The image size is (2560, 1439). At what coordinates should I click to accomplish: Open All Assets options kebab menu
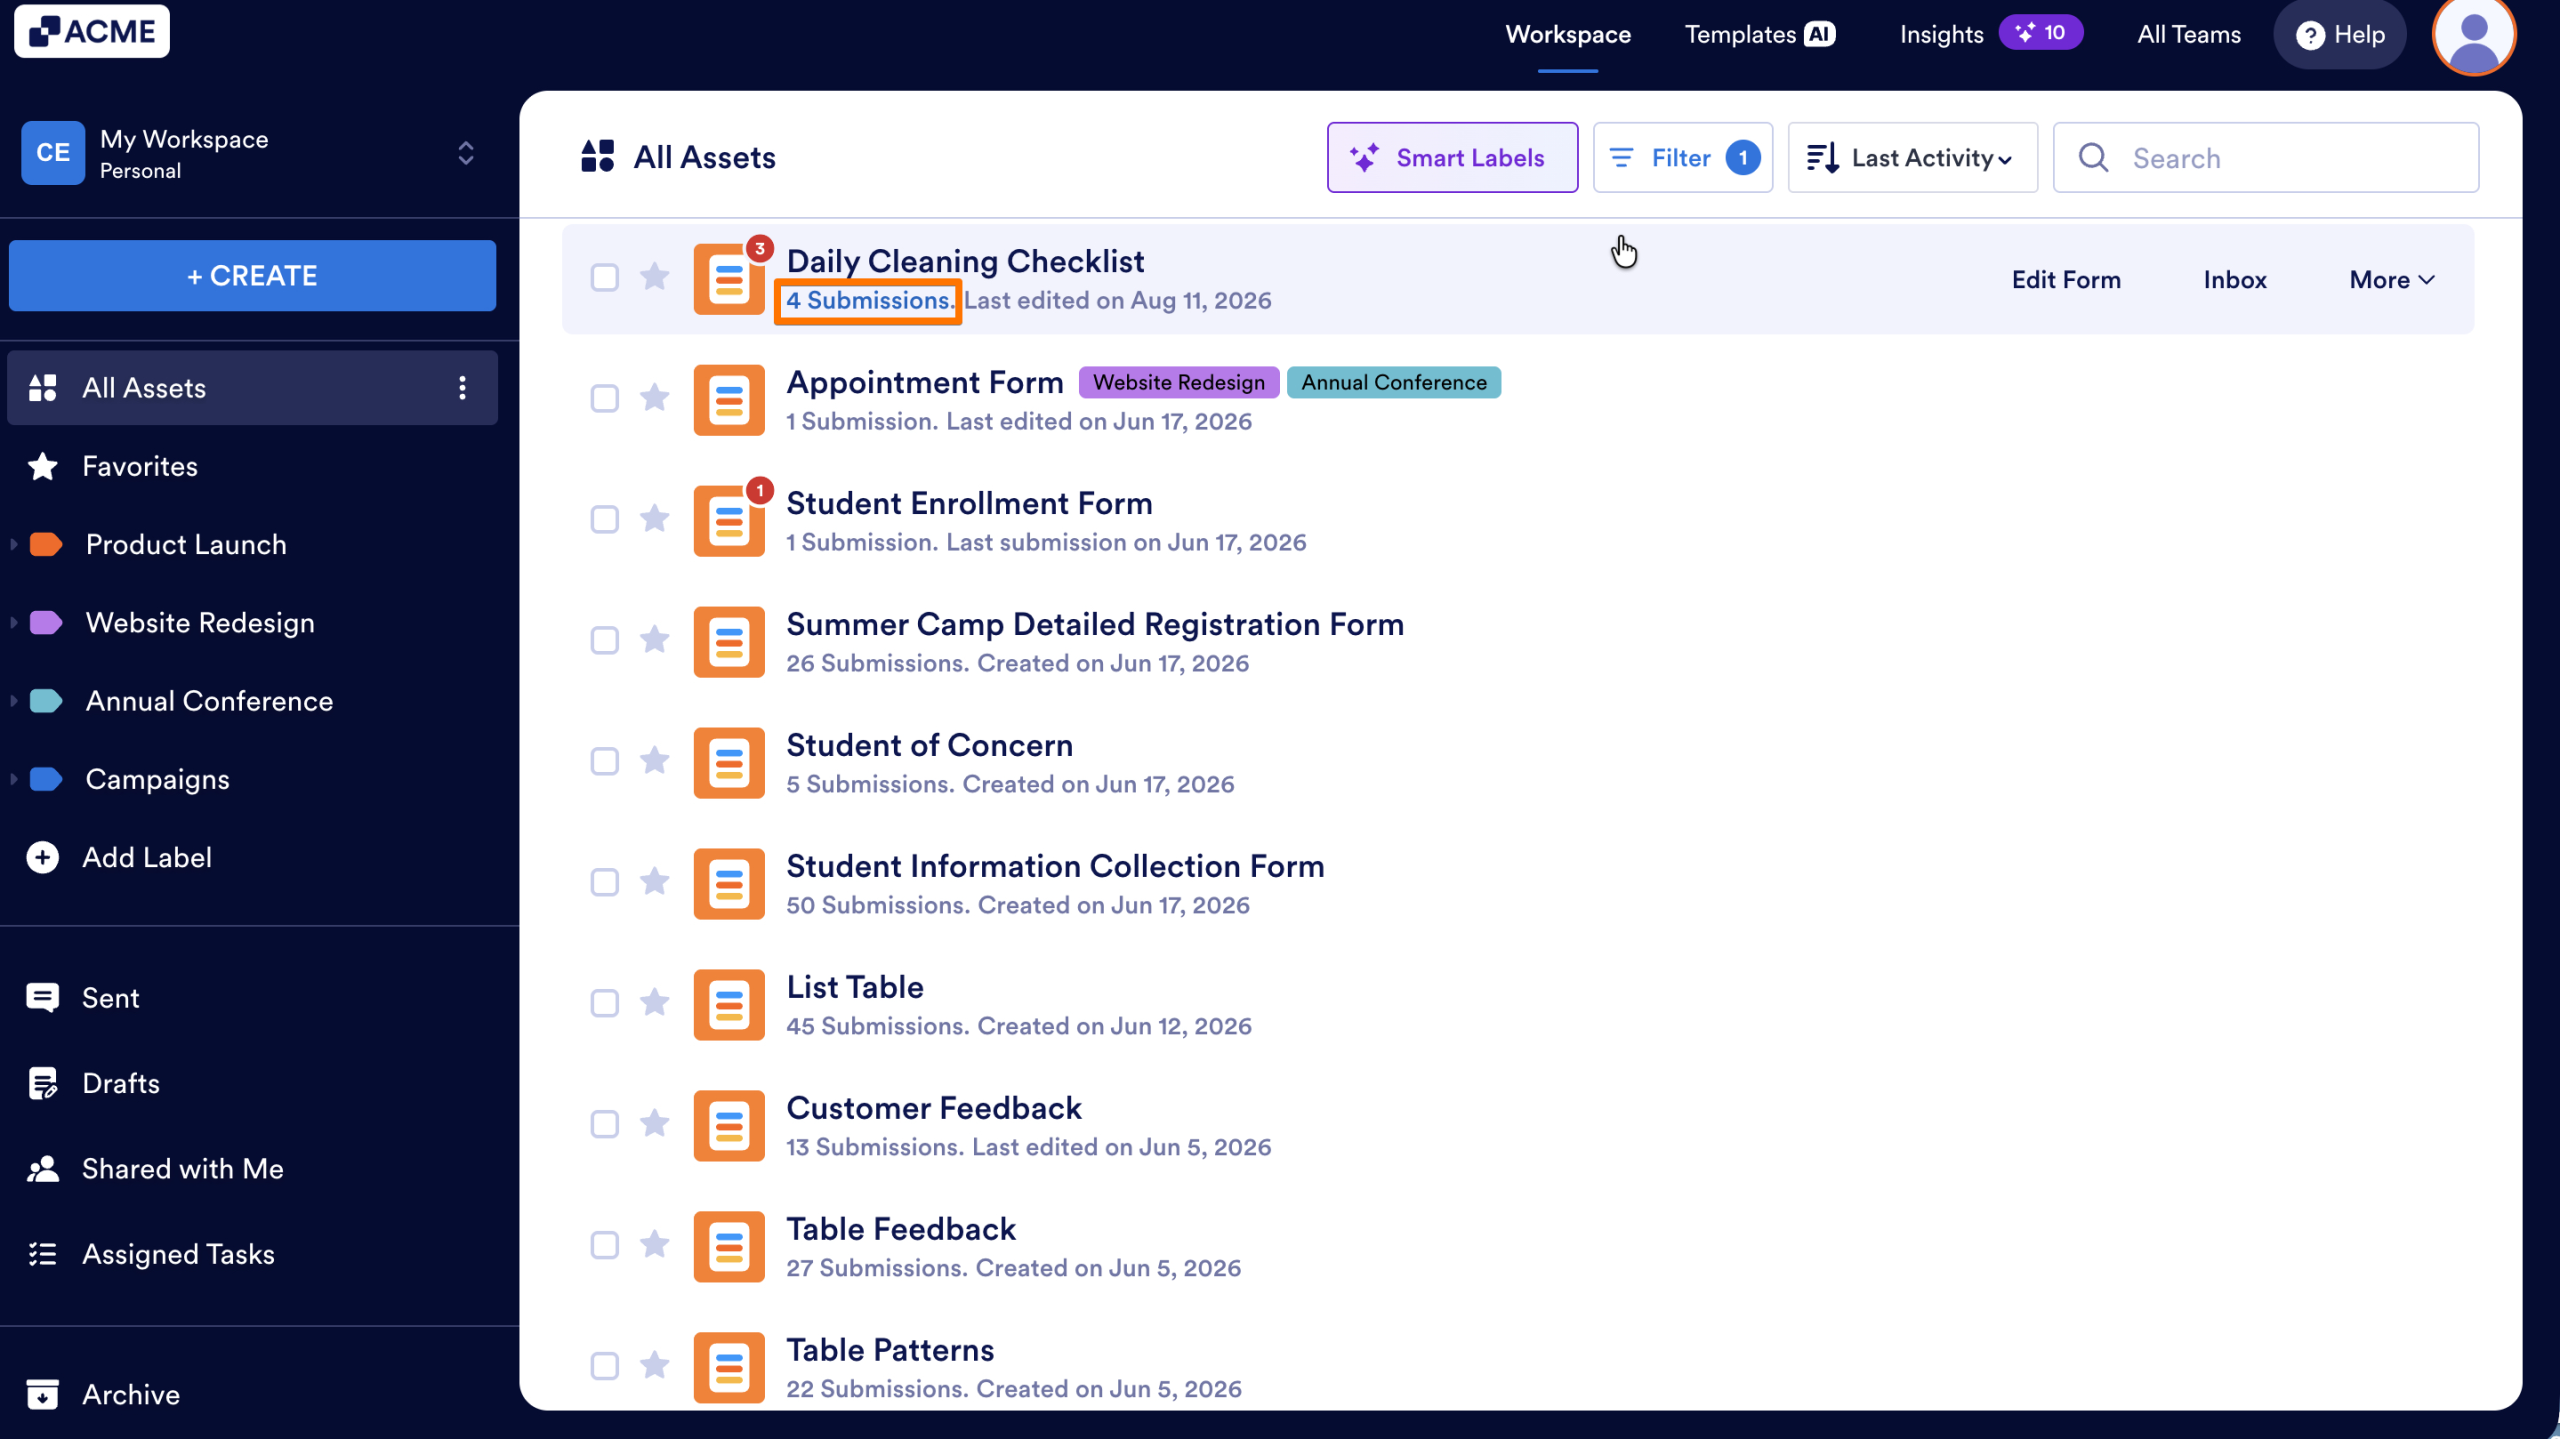pos(462,388)
